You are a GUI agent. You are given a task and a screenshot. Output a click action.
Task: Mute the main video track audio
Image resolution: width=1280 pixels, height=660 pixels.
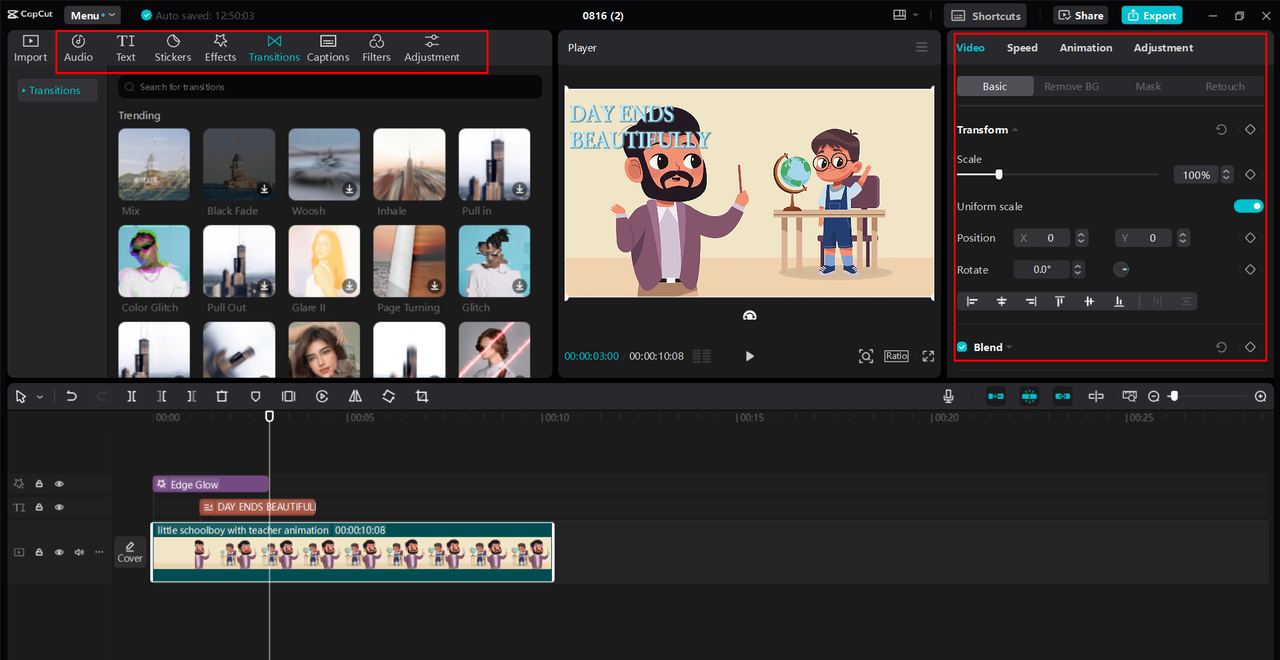pyautogui.click(x=79, y=552)
